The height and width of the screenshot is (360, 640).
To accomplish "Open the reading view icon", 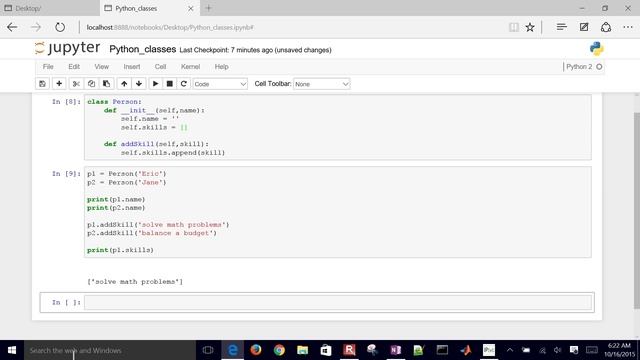I will 514,27.
